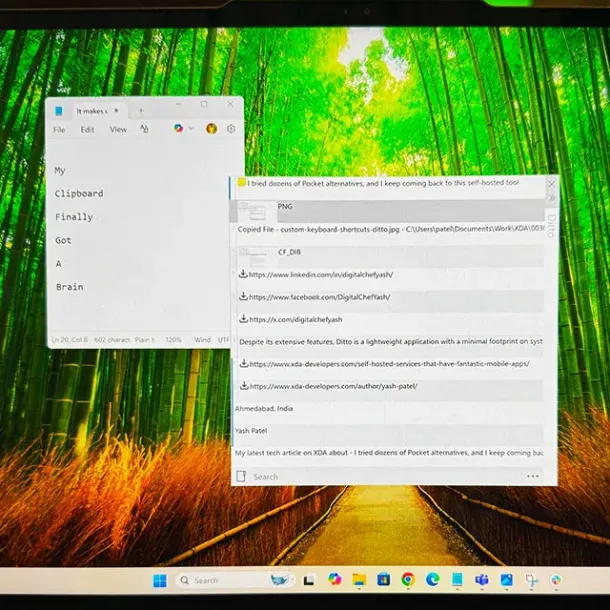Launch Snipping Tool from the taskbar
Screen dimensions: 610x610
(531, 580)
